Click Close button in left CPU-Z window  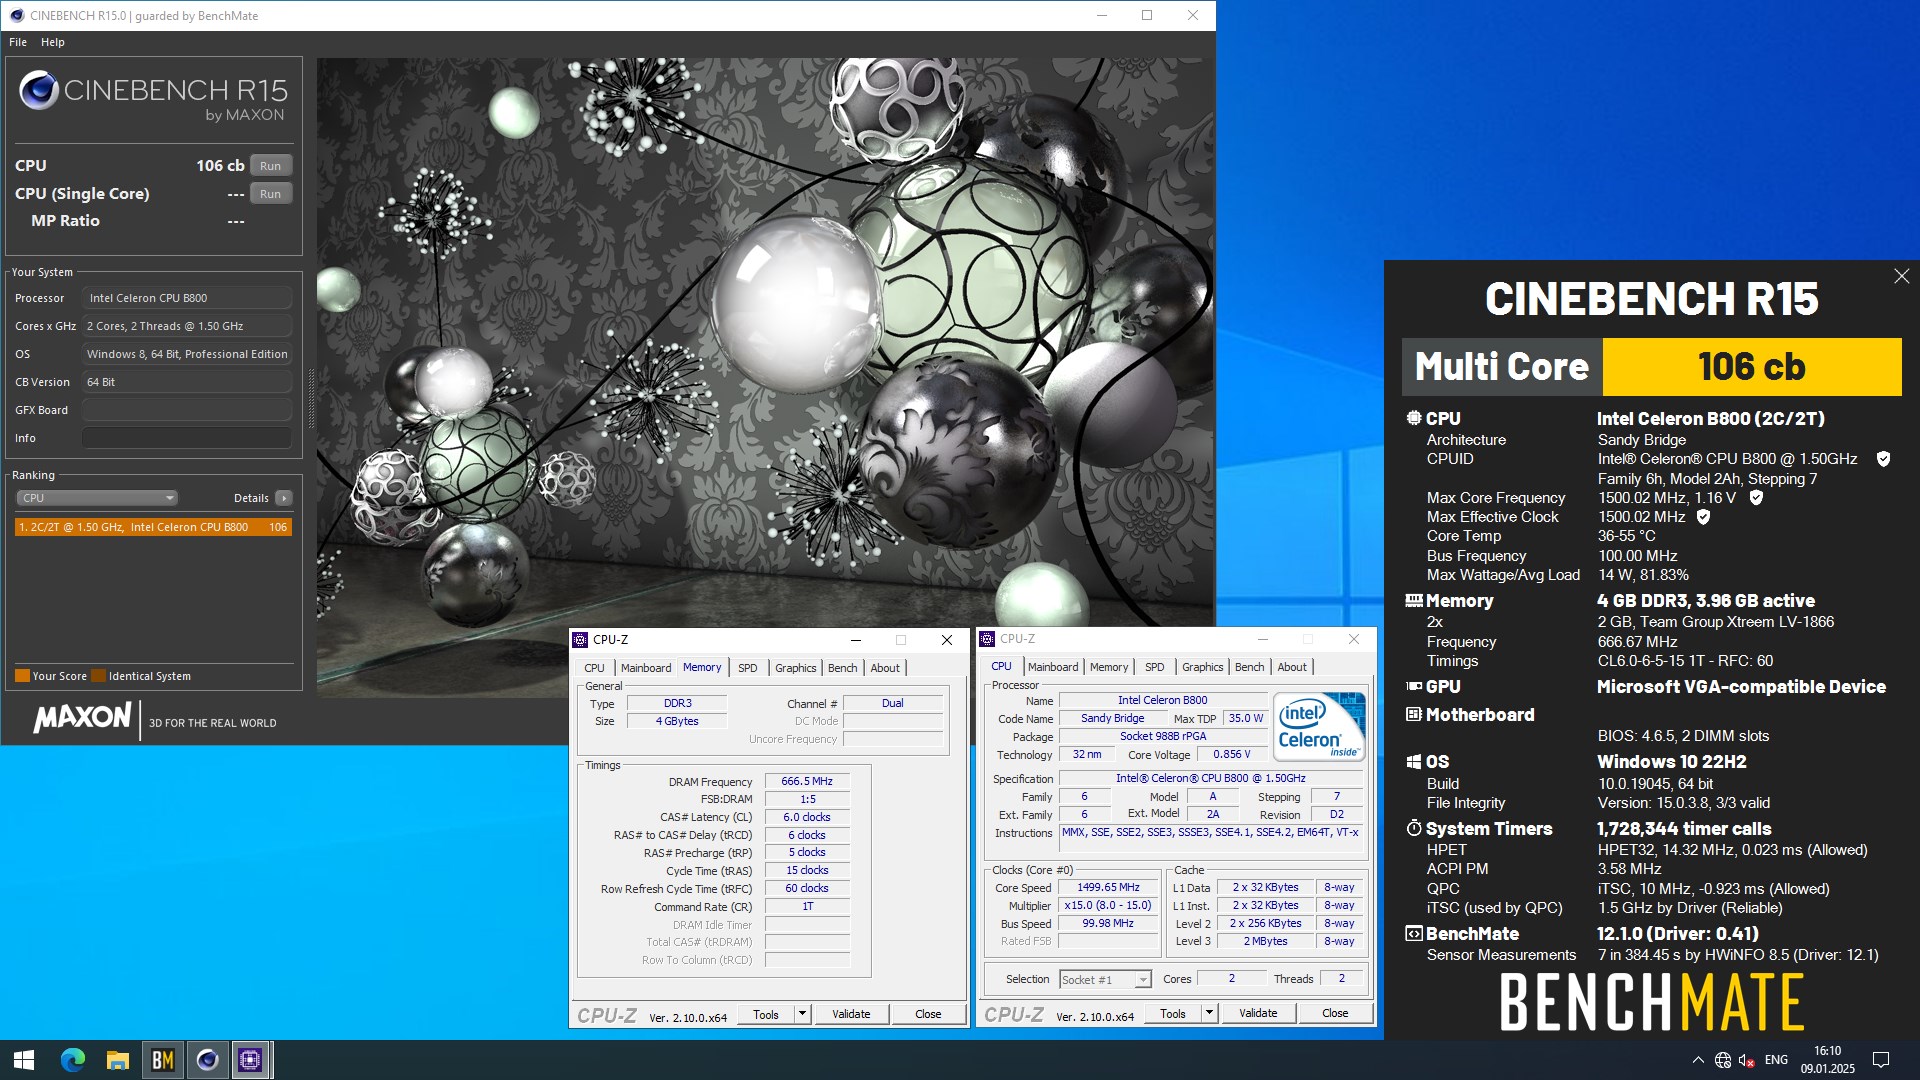click(928, 1014)
